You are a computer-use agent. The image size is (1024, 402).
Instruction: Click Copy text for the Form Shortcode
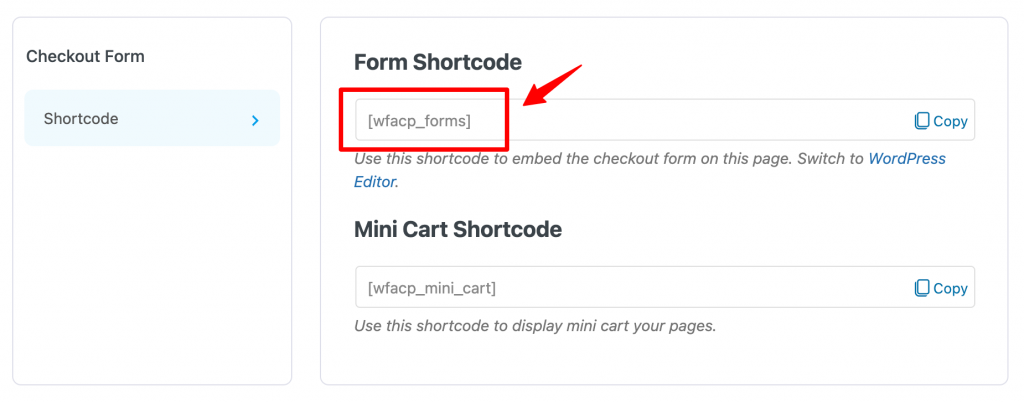pyautogui.click(x=950, y=121)
